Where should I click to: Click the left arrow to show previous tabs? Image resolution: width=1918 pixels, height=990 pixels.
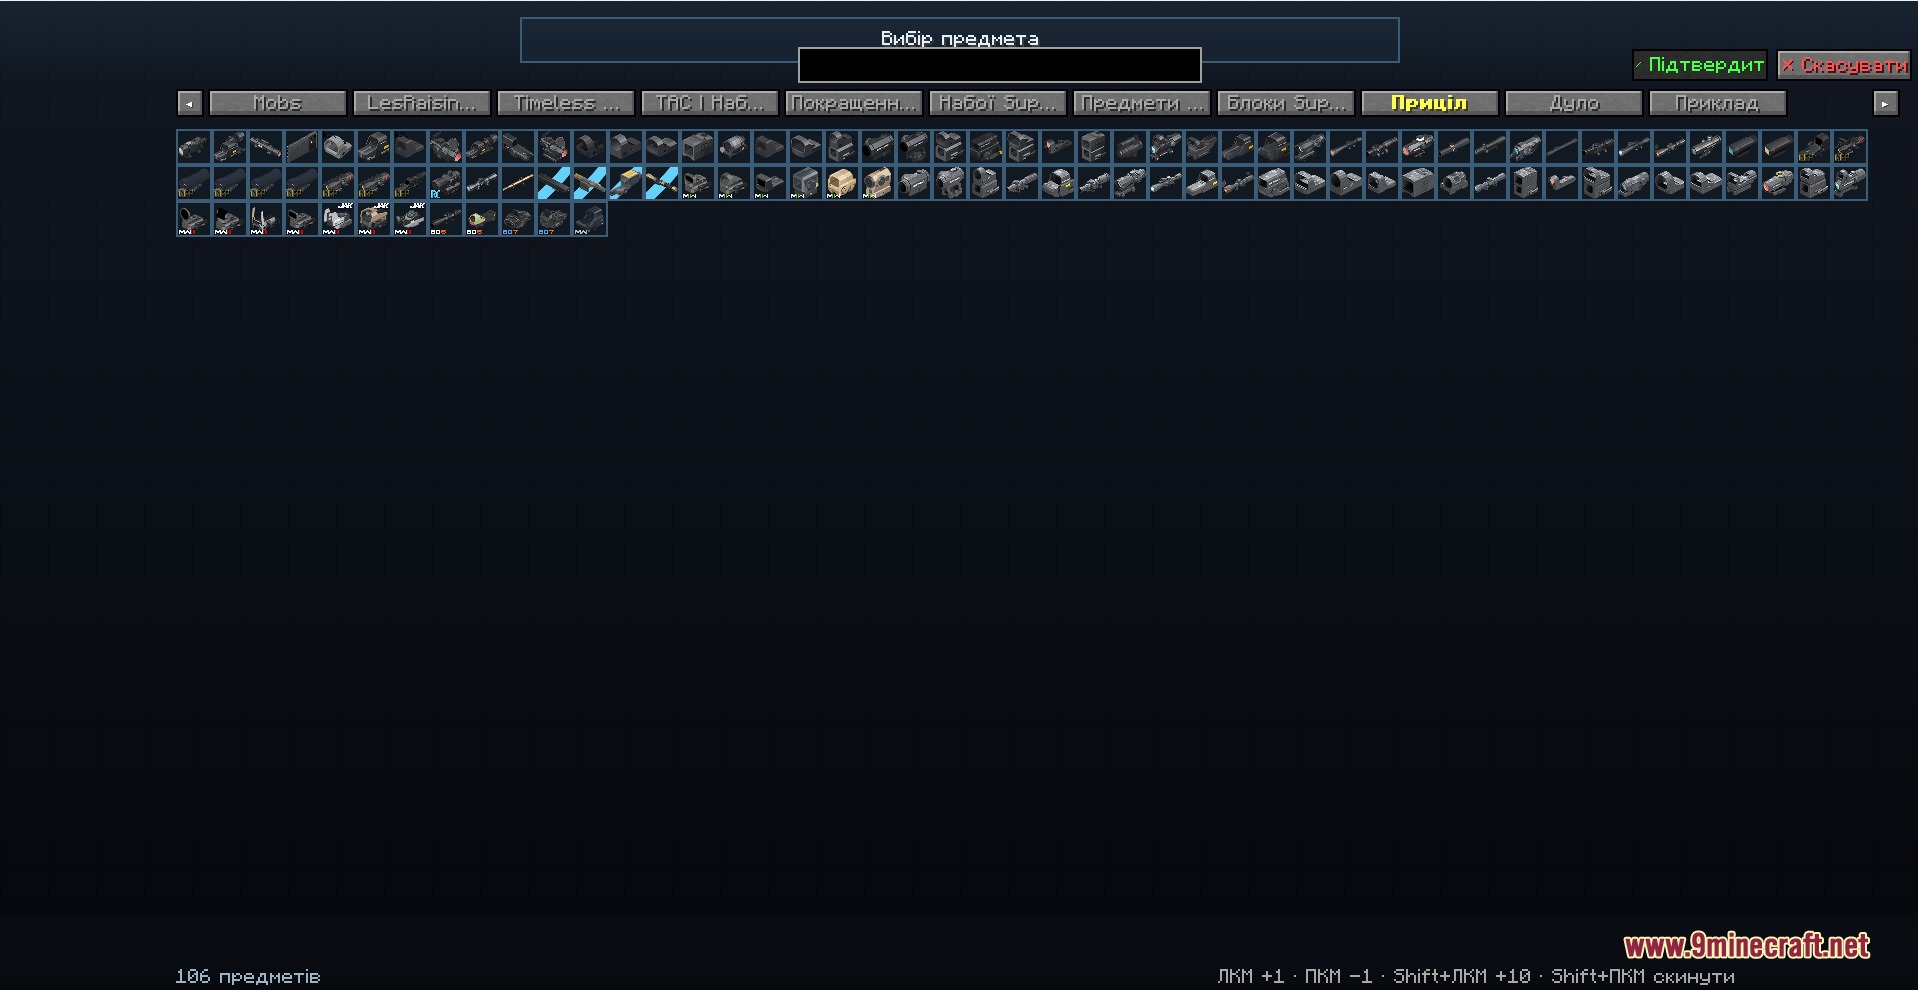190,103
